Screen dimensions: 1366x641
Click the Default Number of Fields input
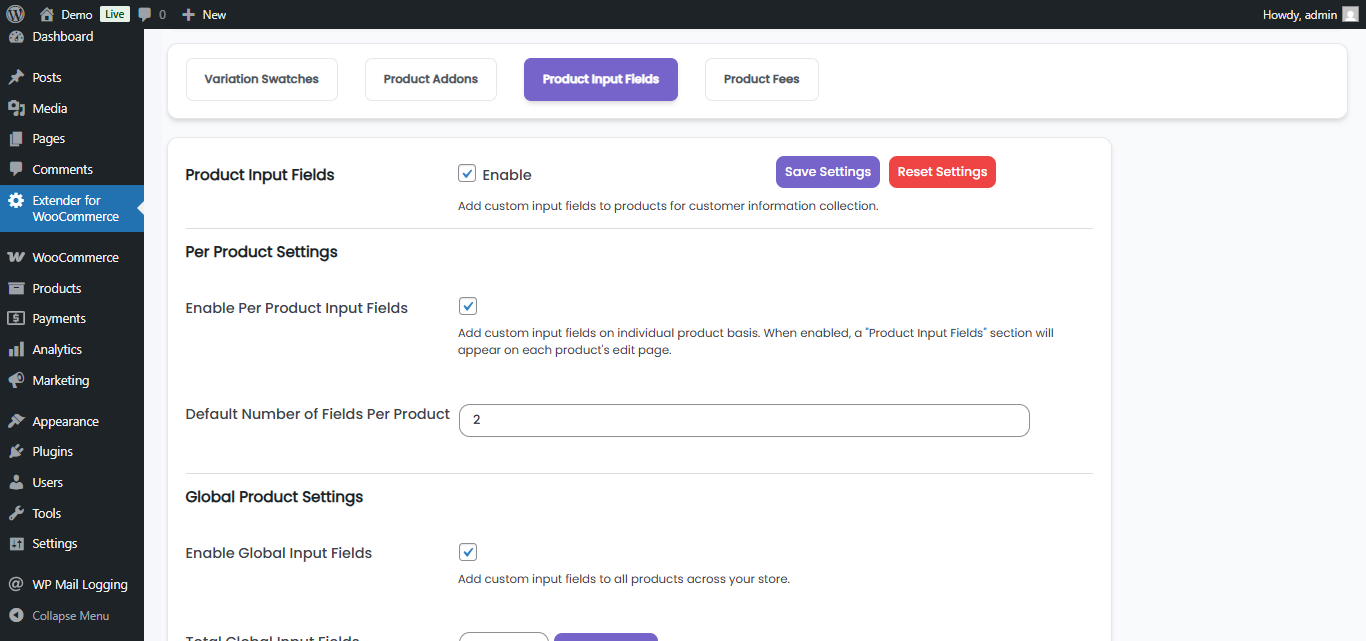coord(743,420)
